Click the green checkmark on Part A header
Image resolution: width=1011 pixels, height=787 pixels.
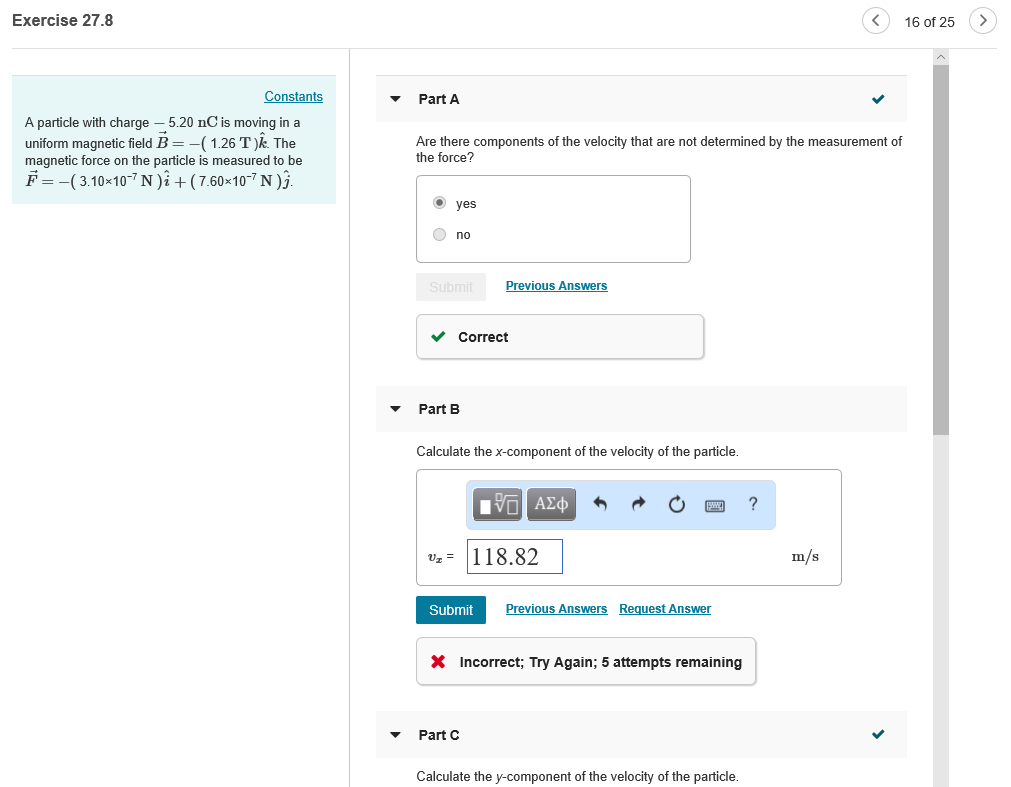pos(878,99)
